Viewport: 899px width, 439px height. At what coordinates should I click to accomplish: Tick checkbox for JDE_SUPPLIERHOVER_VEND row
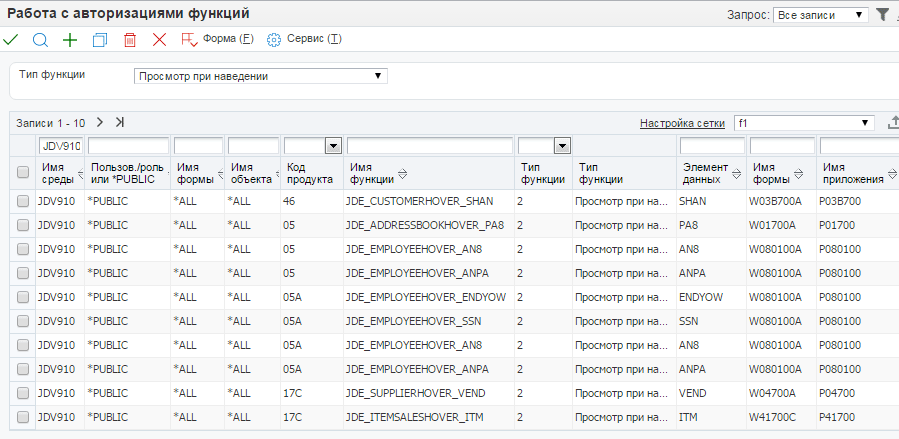click(x=22, y=393)
